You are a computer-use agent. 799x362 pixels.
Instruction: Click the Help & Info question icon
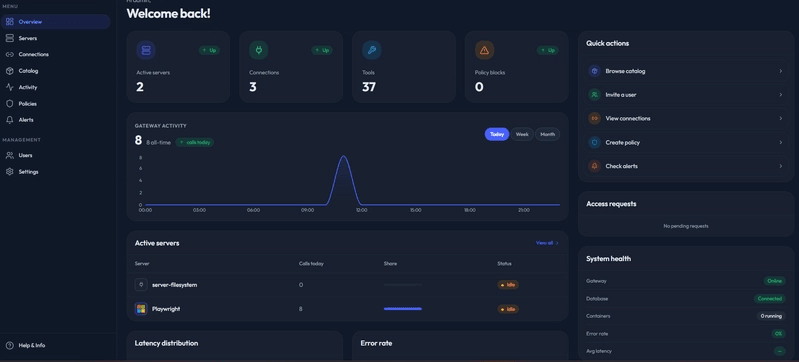point(10,345)
